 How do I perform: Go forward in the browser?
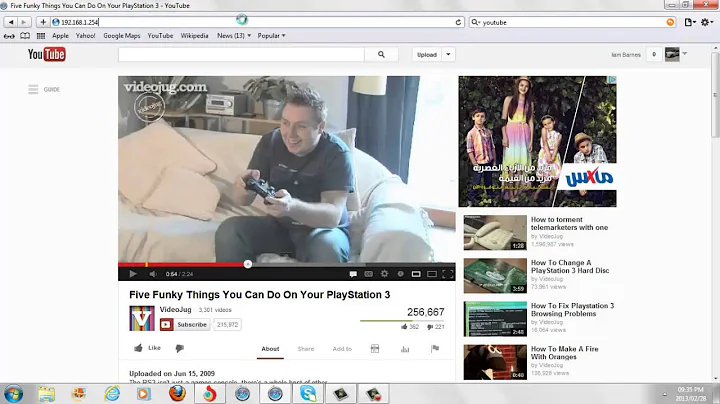click(24, 22)
